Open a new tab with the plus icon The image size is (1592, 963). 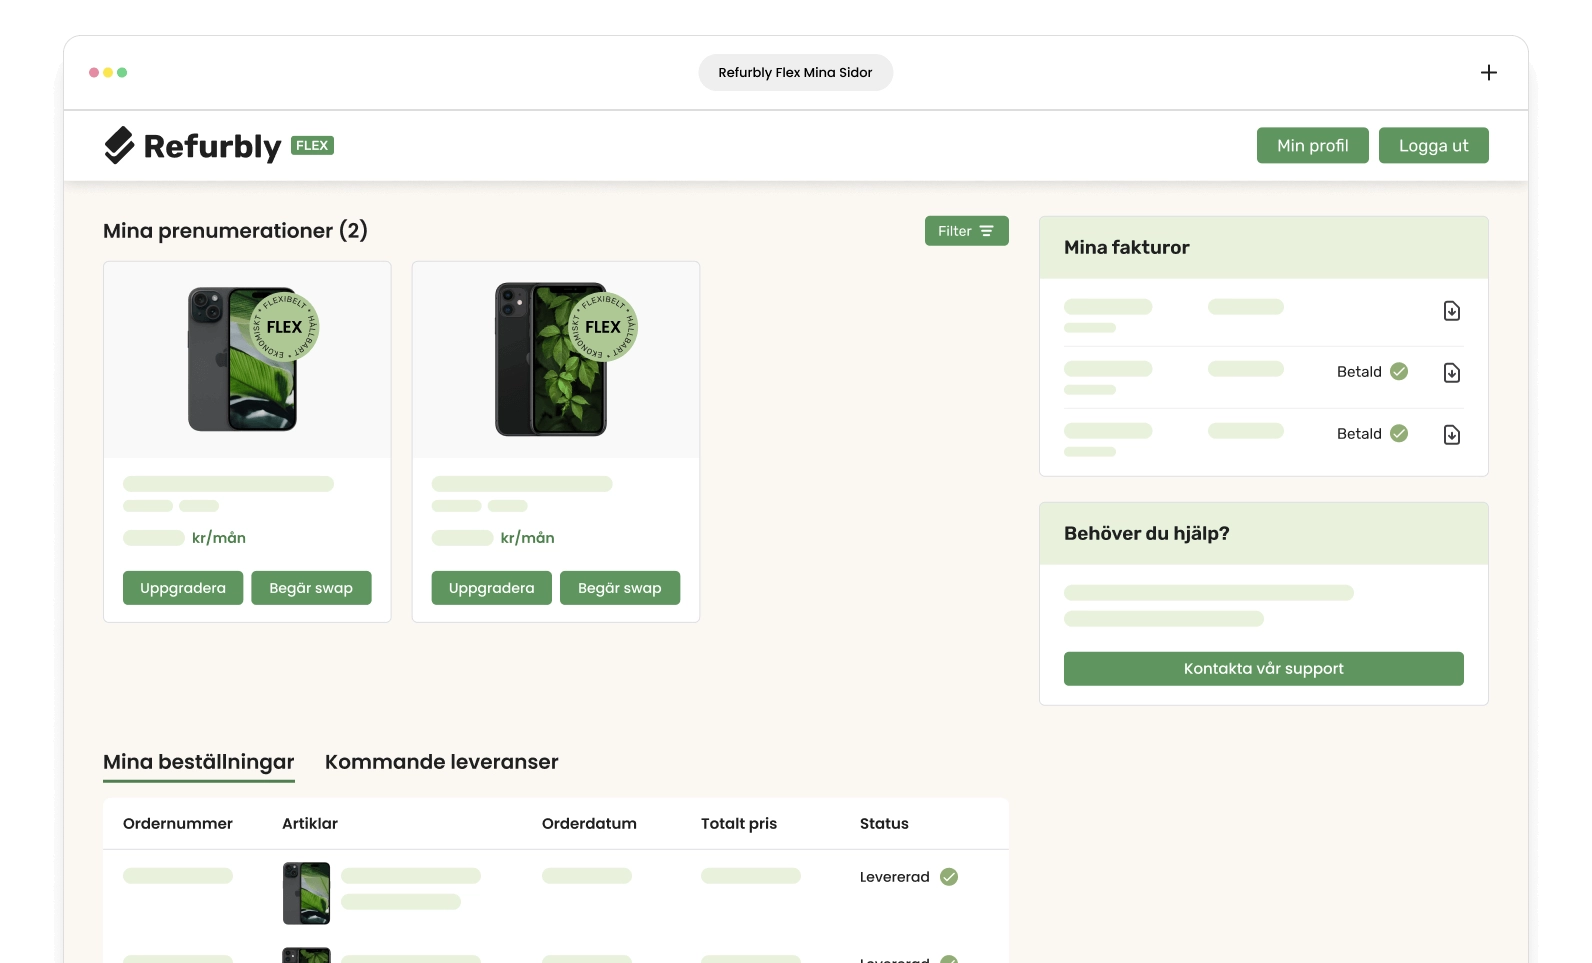[x=1488, y=72]
